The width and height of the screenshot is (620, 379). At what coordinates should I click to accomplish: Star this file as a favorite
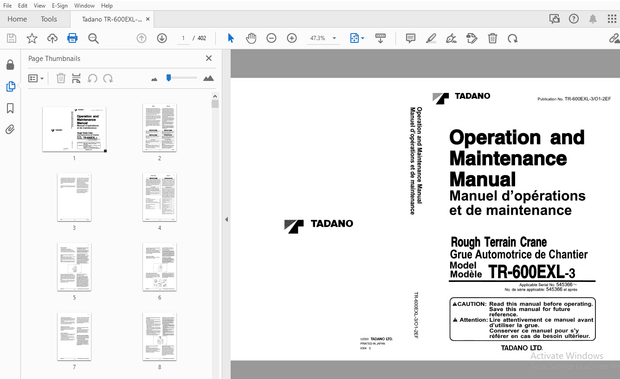pos(32,38)
